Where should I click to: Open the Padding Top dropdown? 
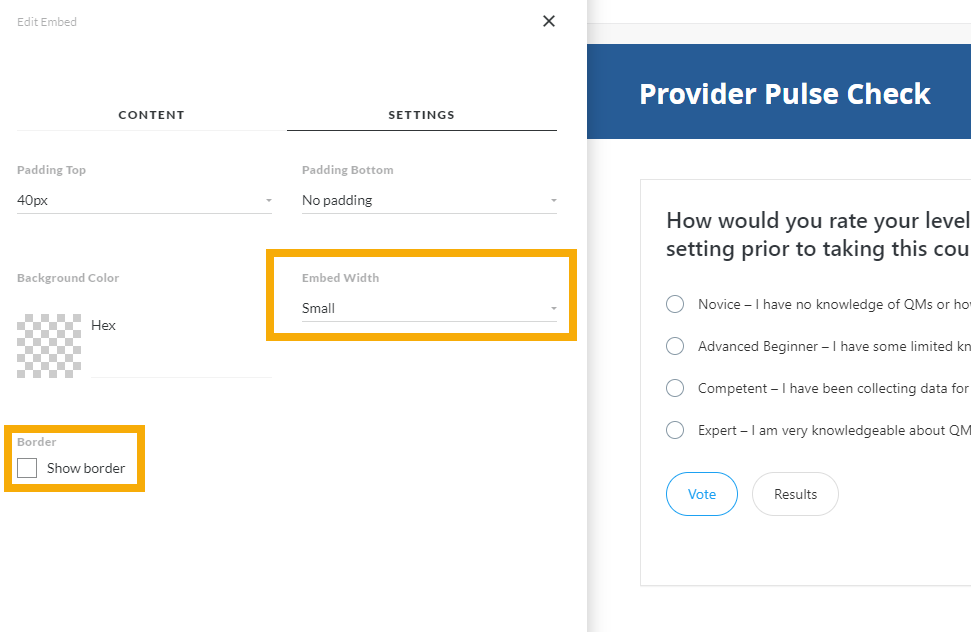(x=140, y=200)
